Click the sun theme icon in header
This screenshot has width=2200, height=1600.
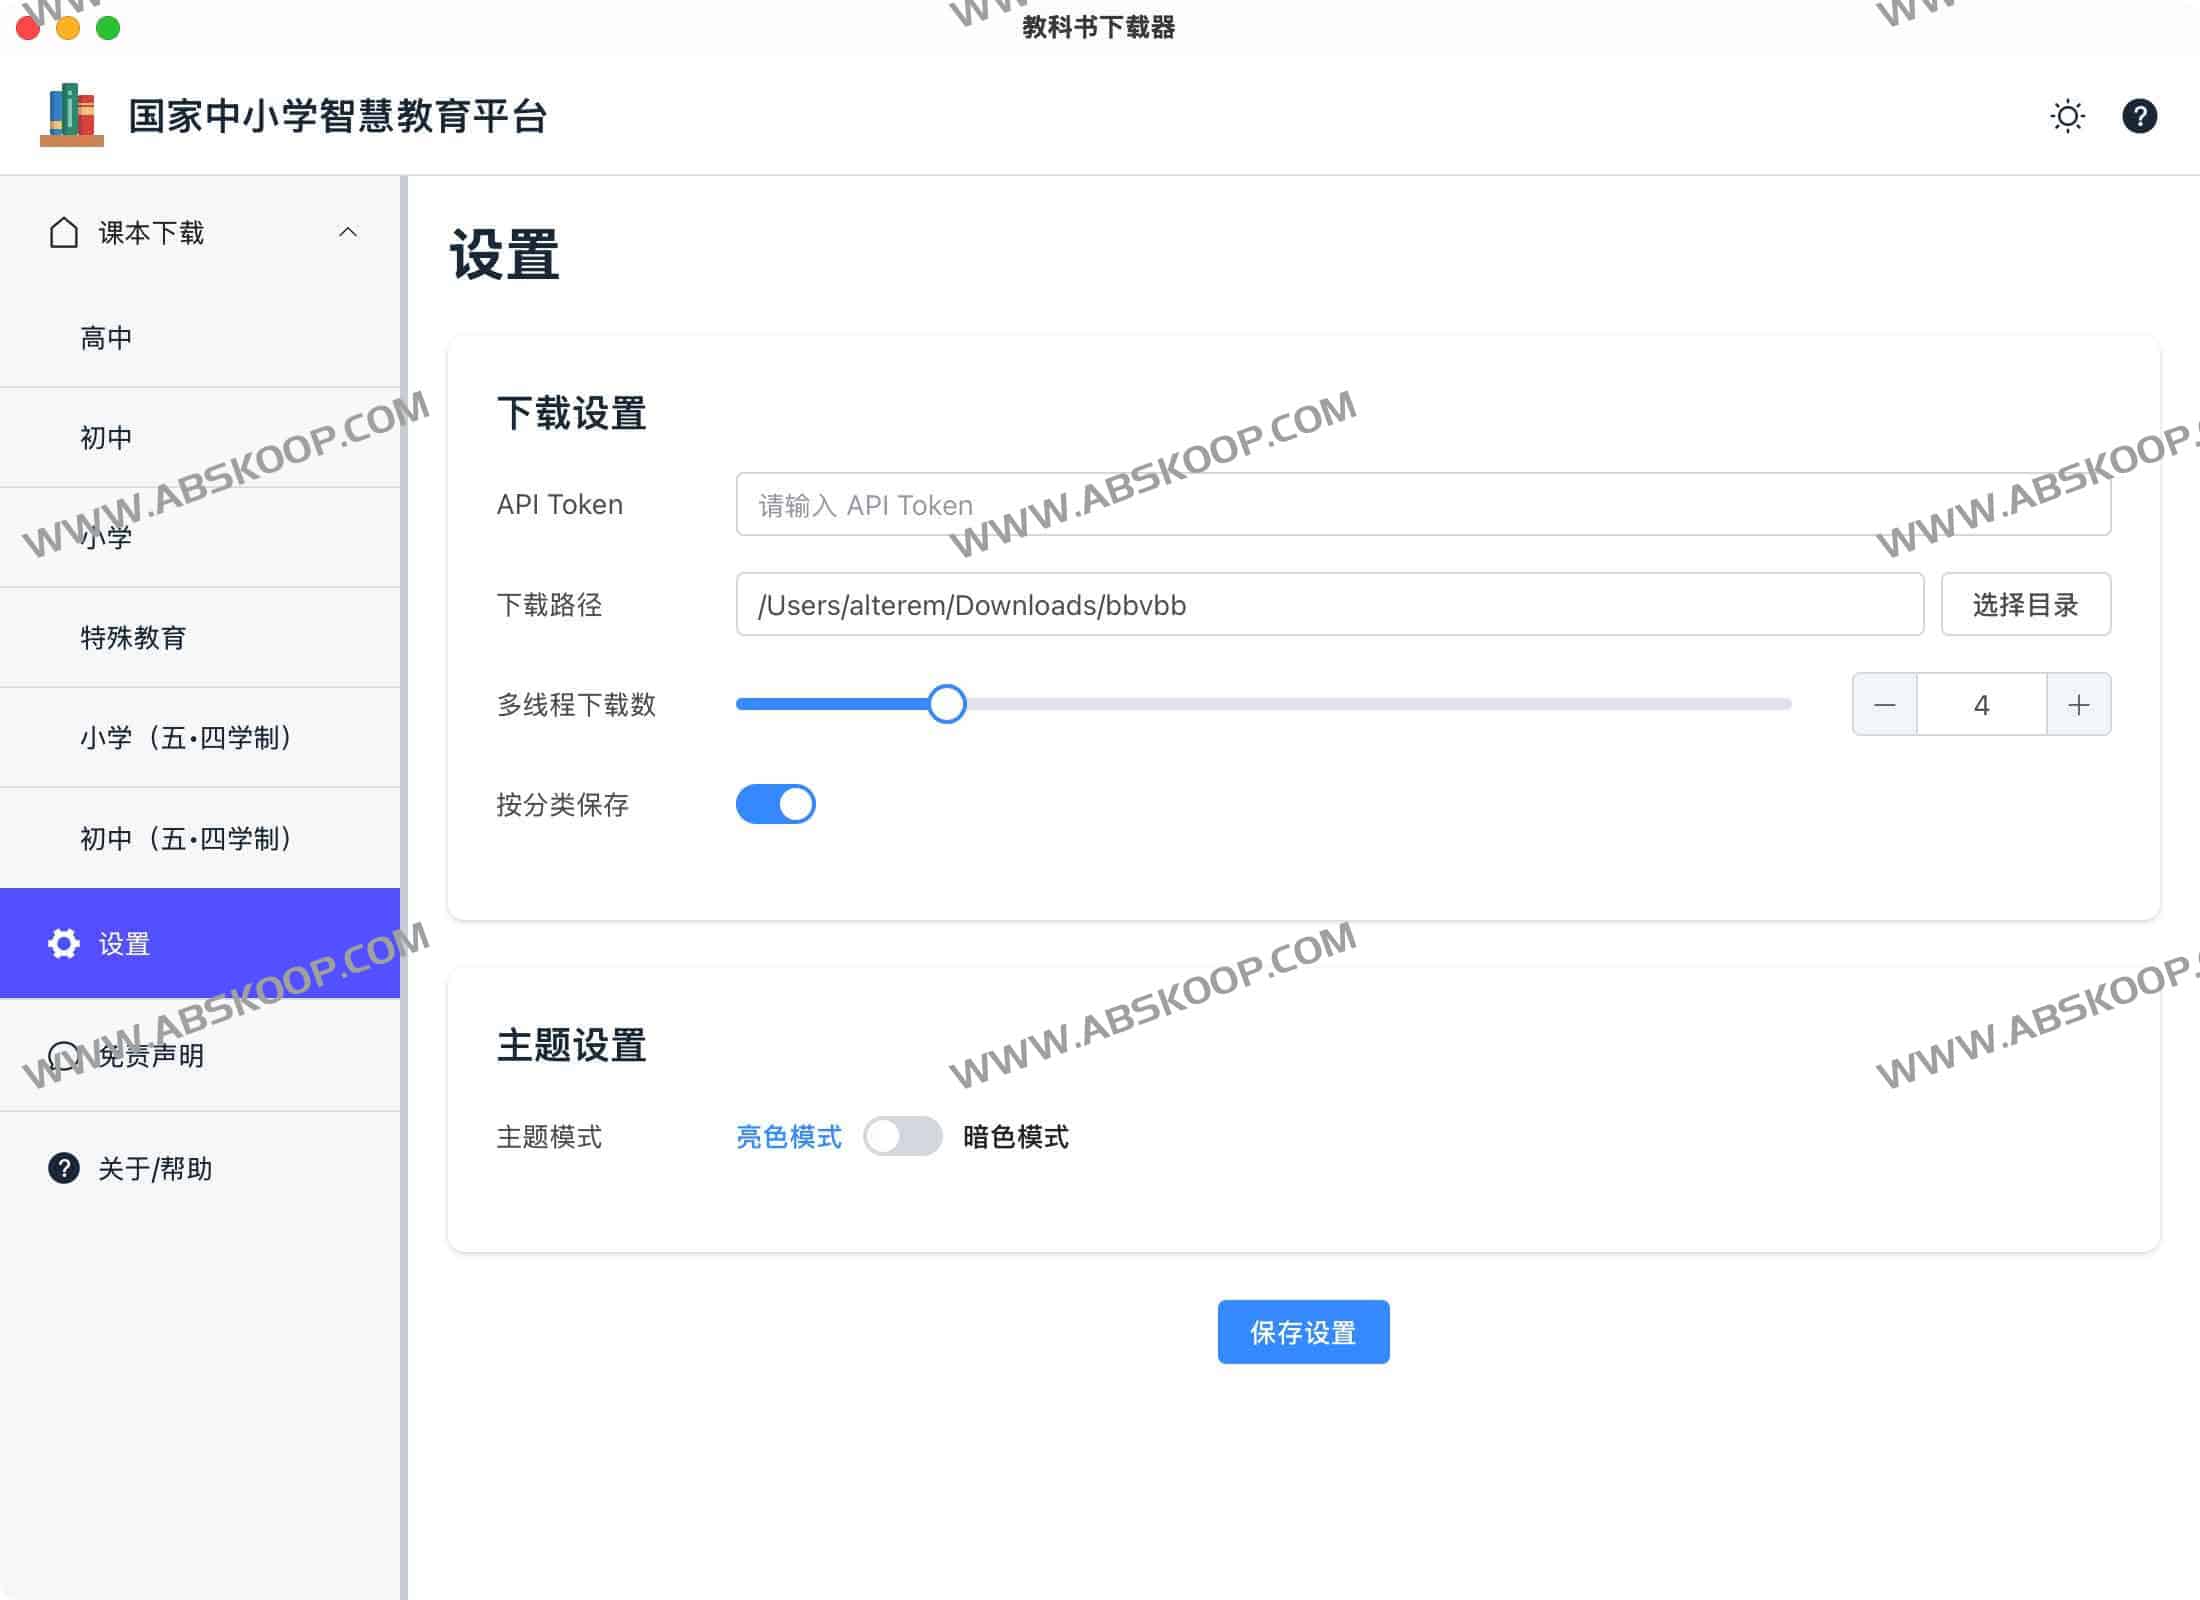pos(2067,116)
